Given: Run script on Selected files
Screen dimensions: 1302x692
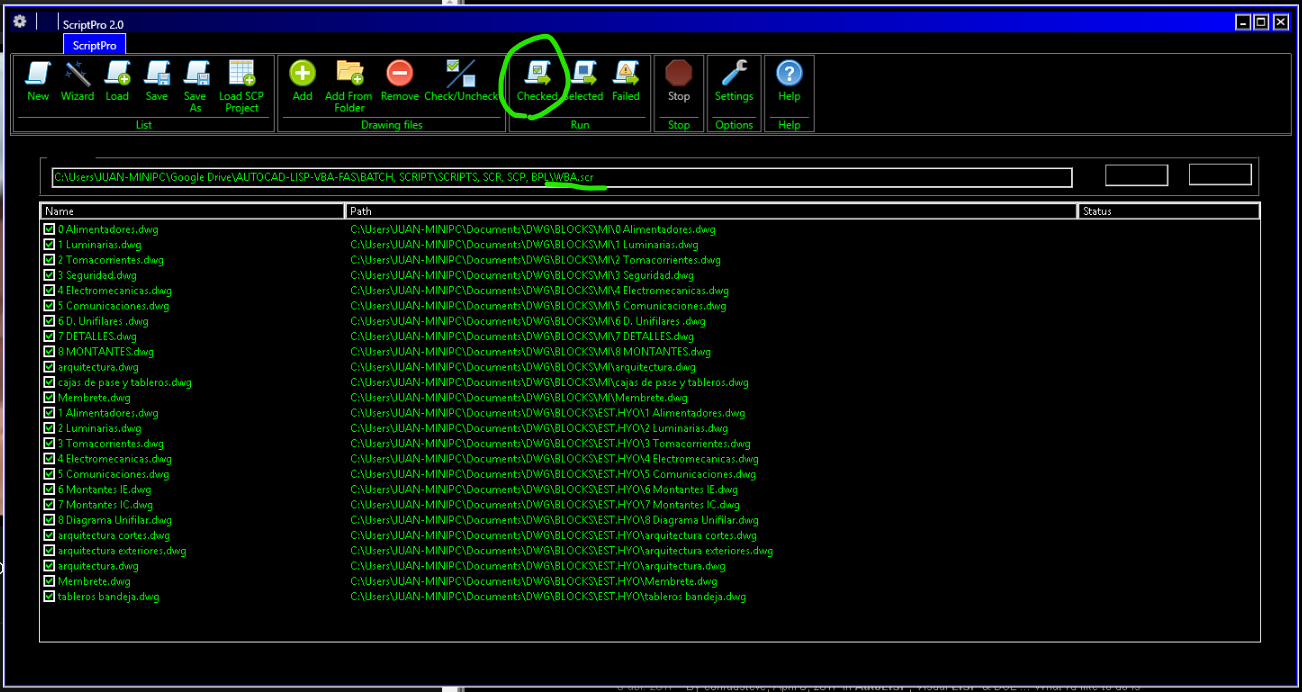Looking at the screenshot, I should pyautogui.click(x=583, y=81).
